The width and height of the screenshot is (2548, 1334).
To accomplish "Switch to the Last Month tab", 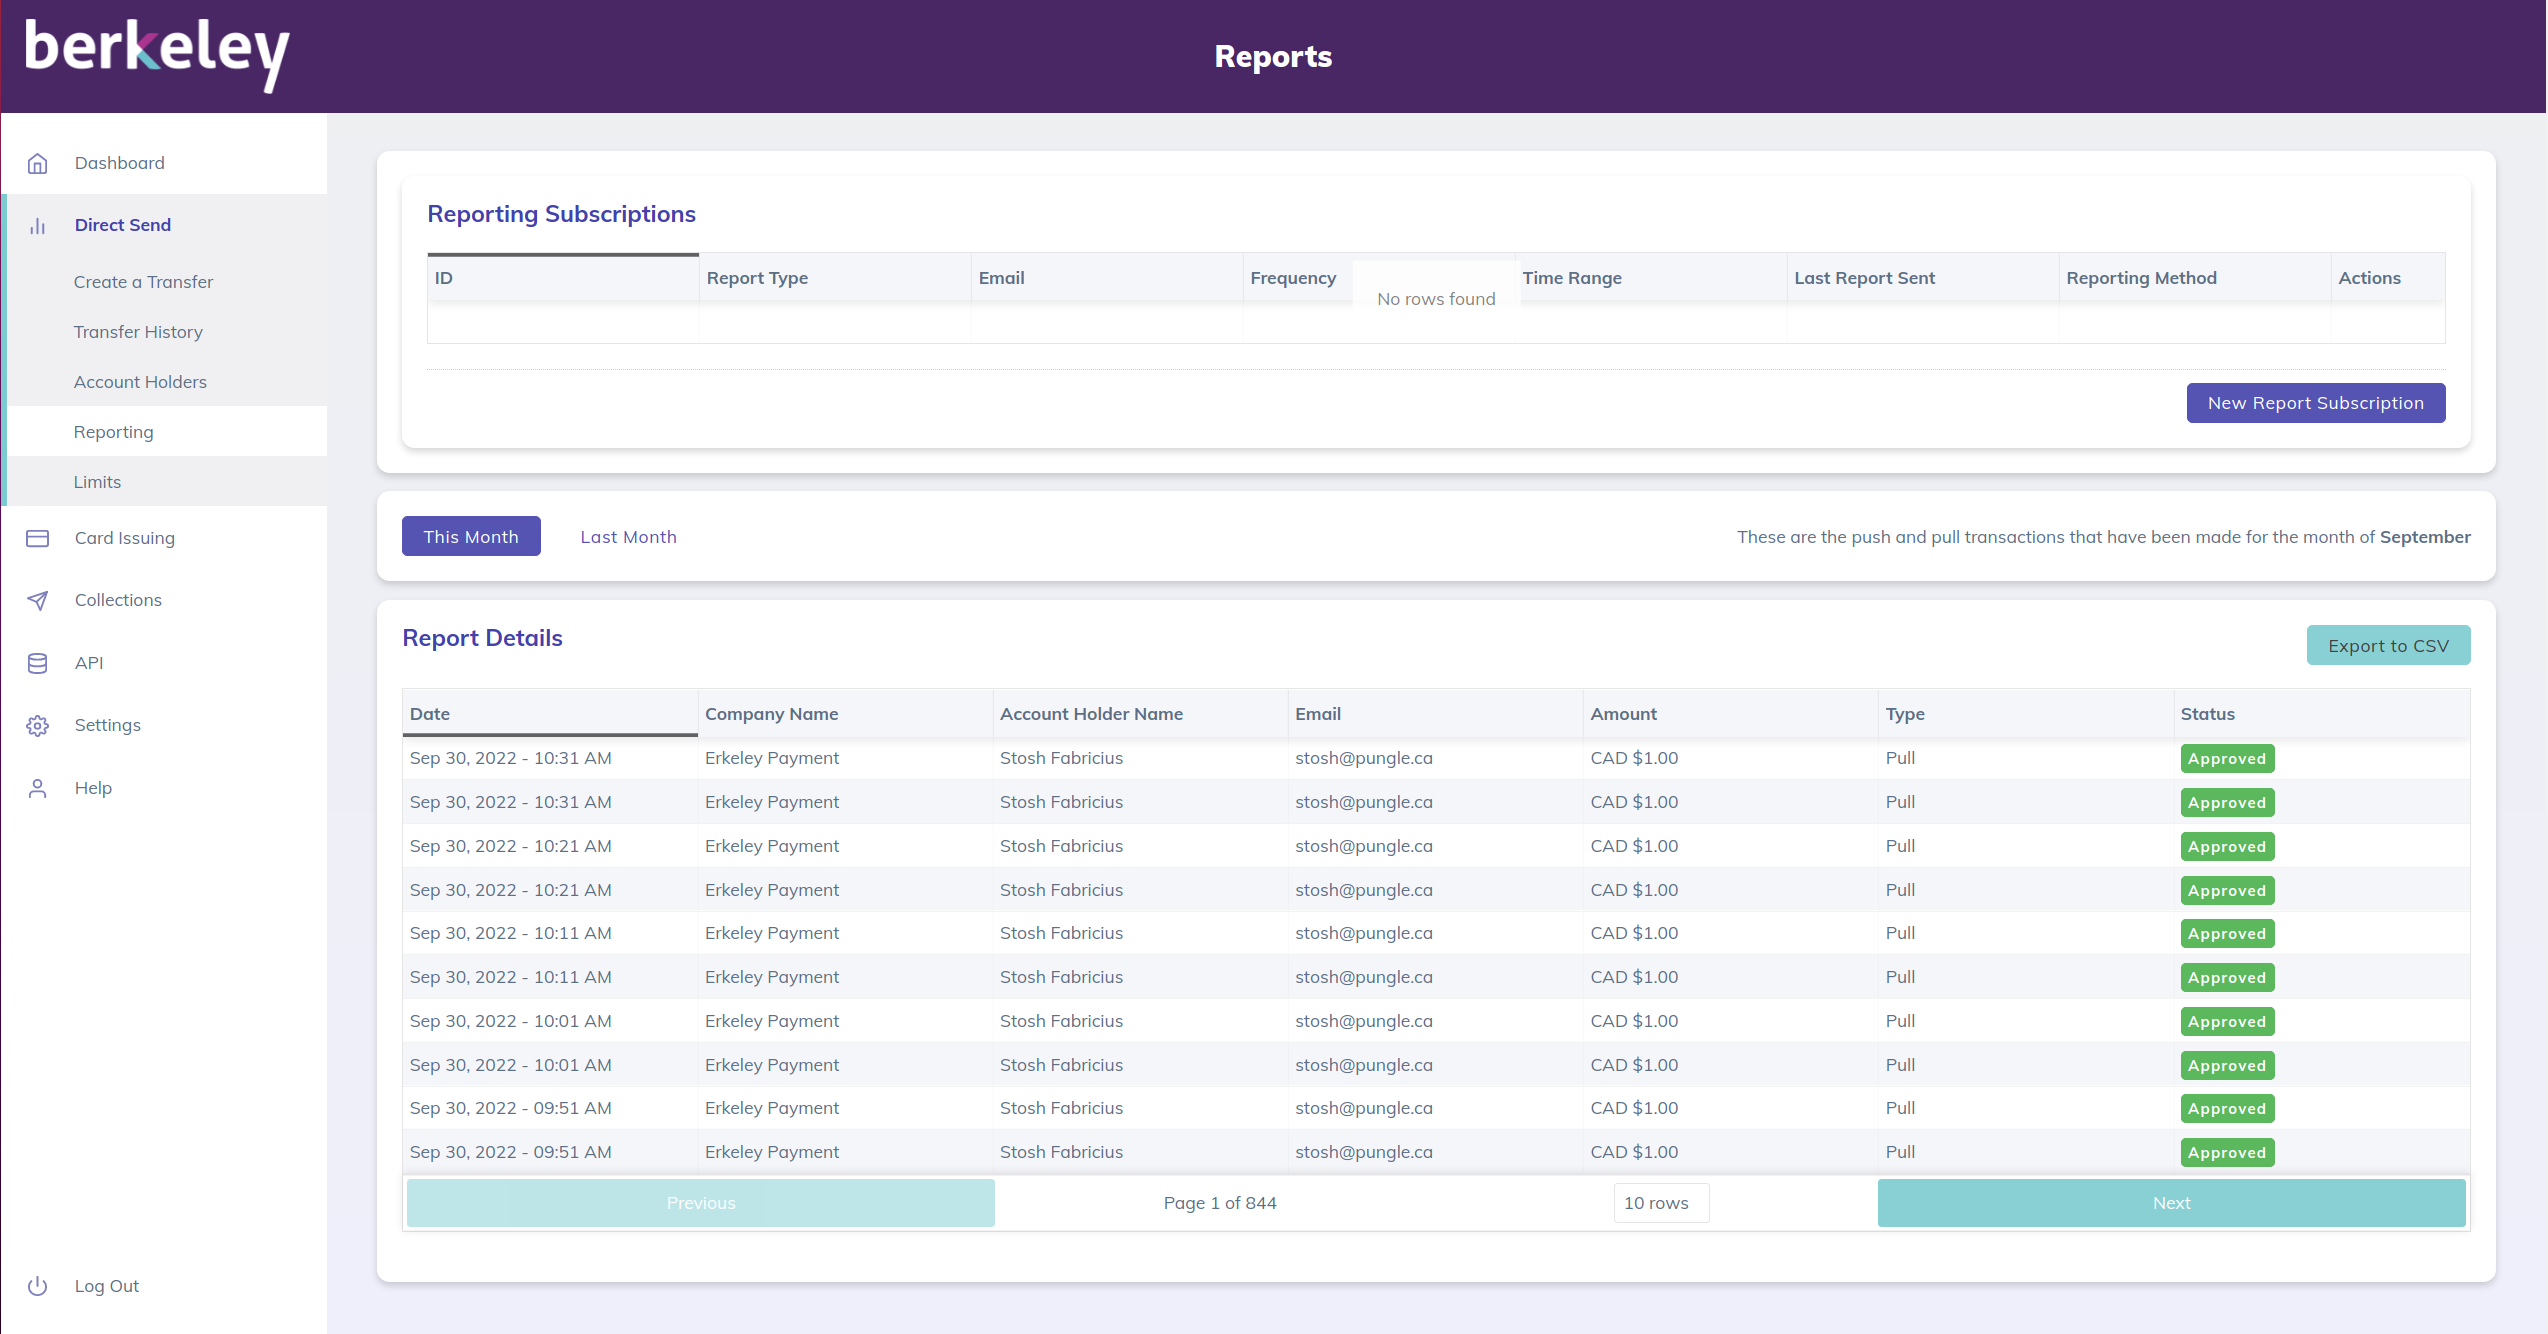I will [x=628, y=537].
